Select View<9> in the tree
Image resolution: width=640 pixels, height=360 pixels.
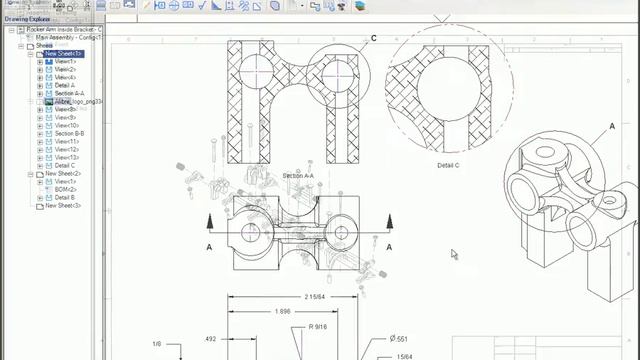(65, 117)
